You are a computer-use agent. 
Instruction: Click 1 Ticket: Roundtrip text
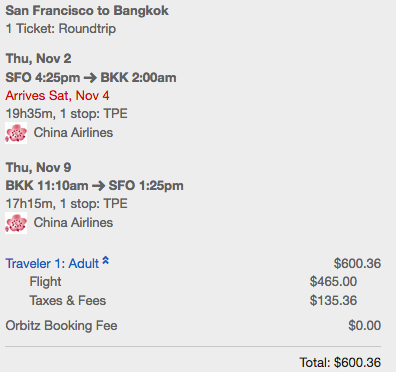[x=61, y=29]
